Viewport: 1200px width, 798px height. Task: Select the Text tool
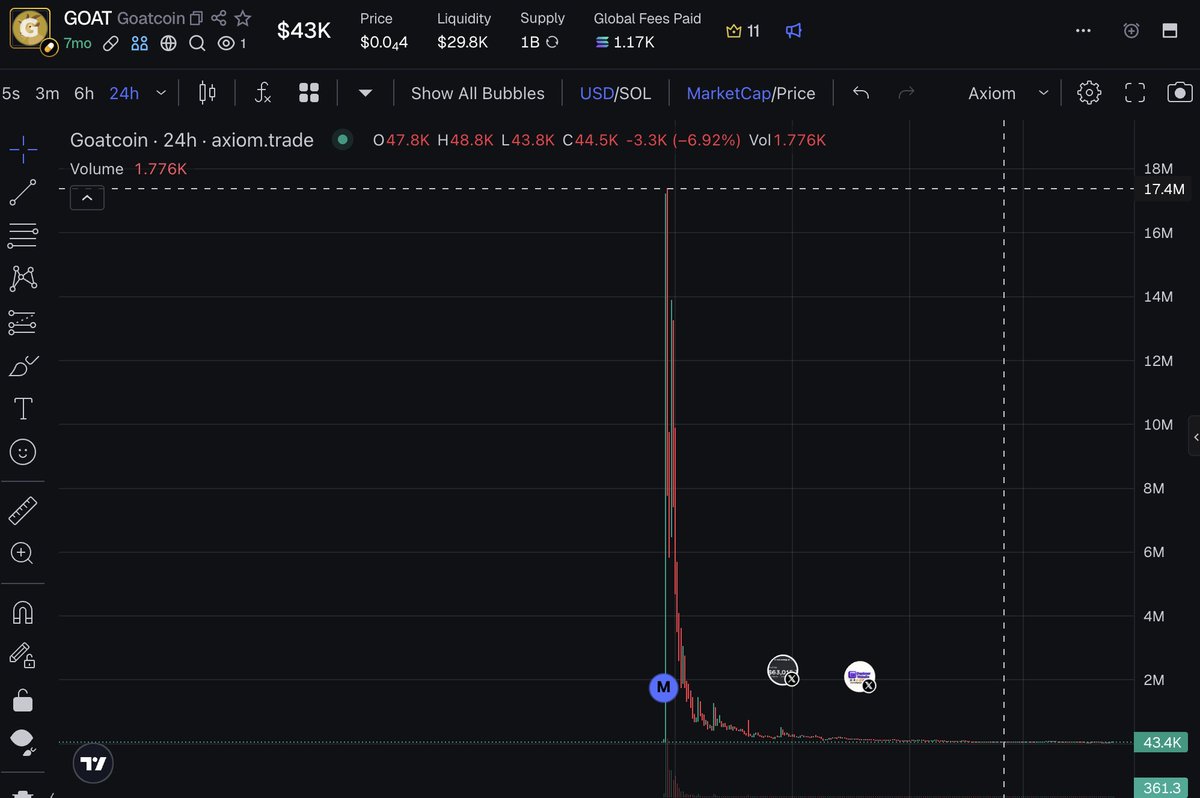coord(23,409)
